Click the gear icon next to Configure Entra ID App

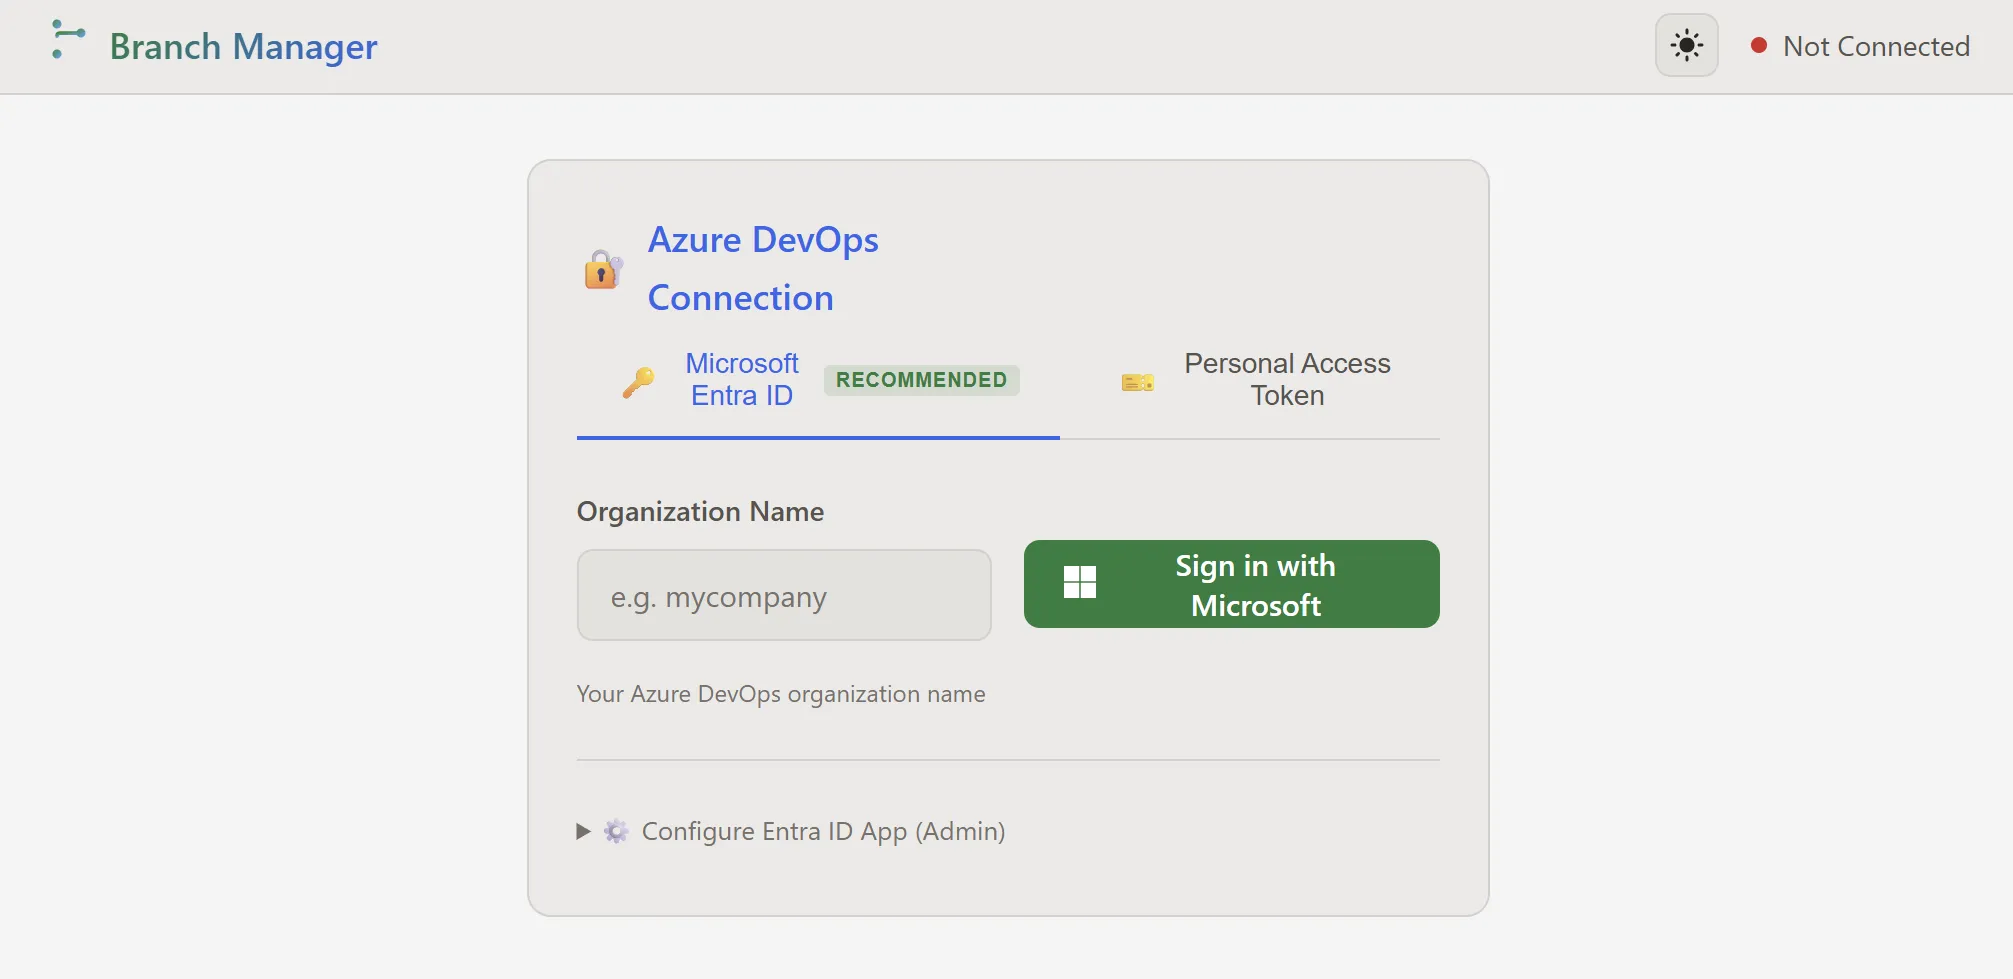[x=616, y=831]
